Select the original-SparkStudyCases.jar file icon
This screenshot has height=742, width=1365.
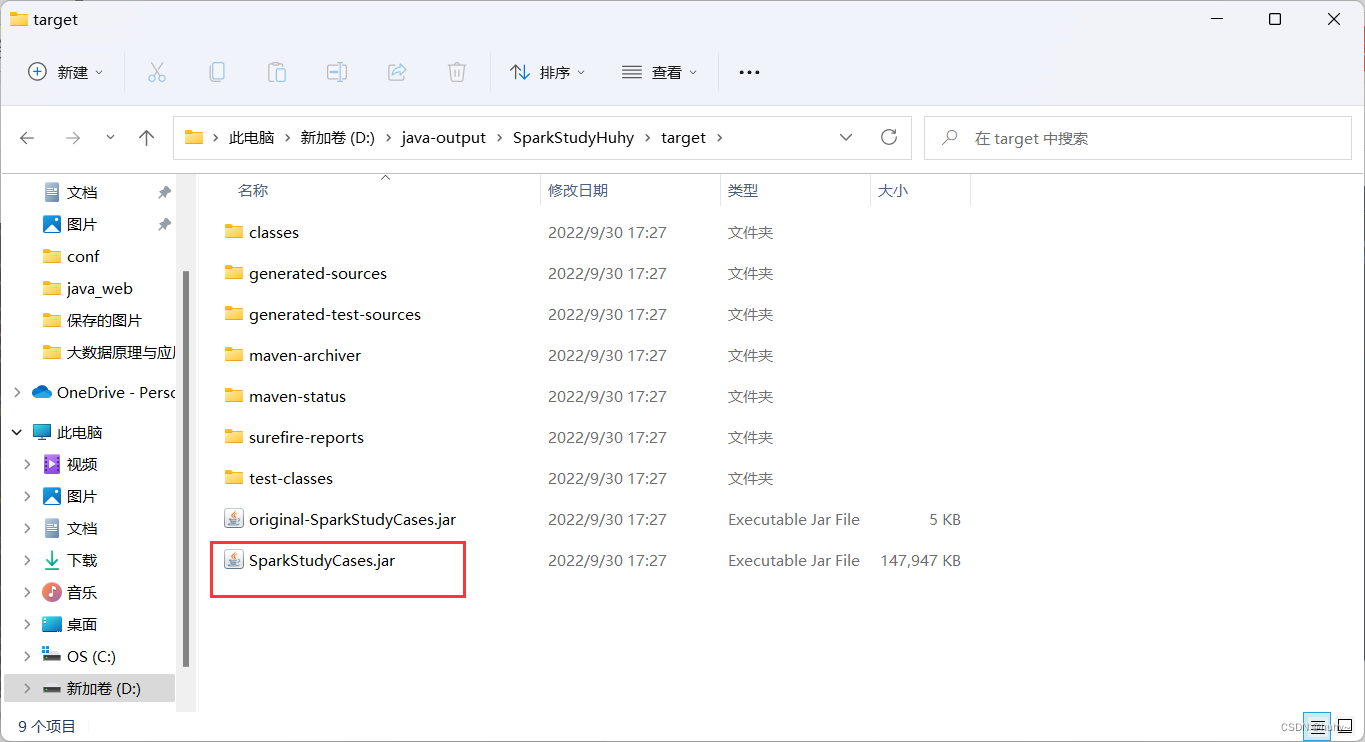(233, 519)
